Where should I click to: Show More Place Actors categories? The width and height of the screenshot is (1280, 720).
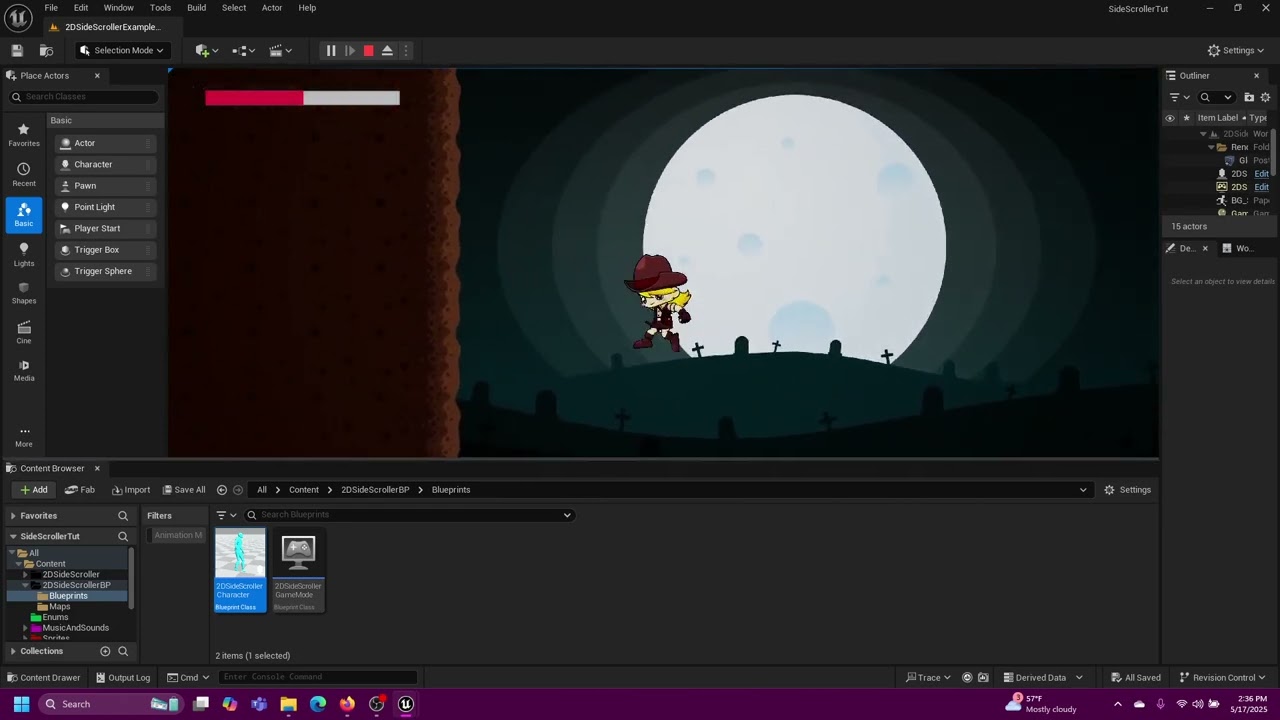pos(24,437)
